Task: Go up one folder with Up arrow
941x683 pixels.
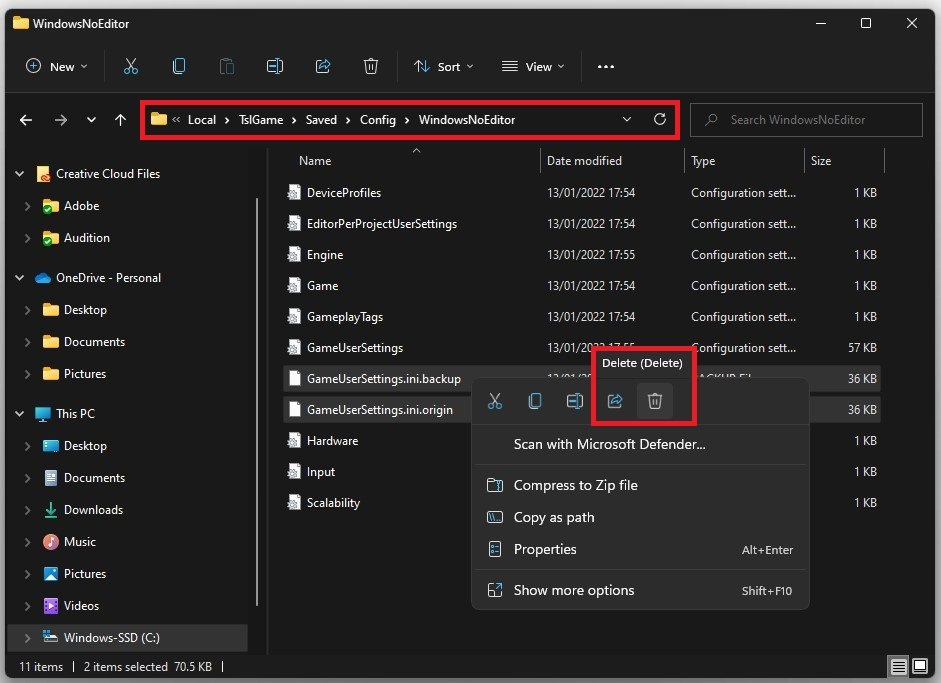Action: (x=121, y=120)
